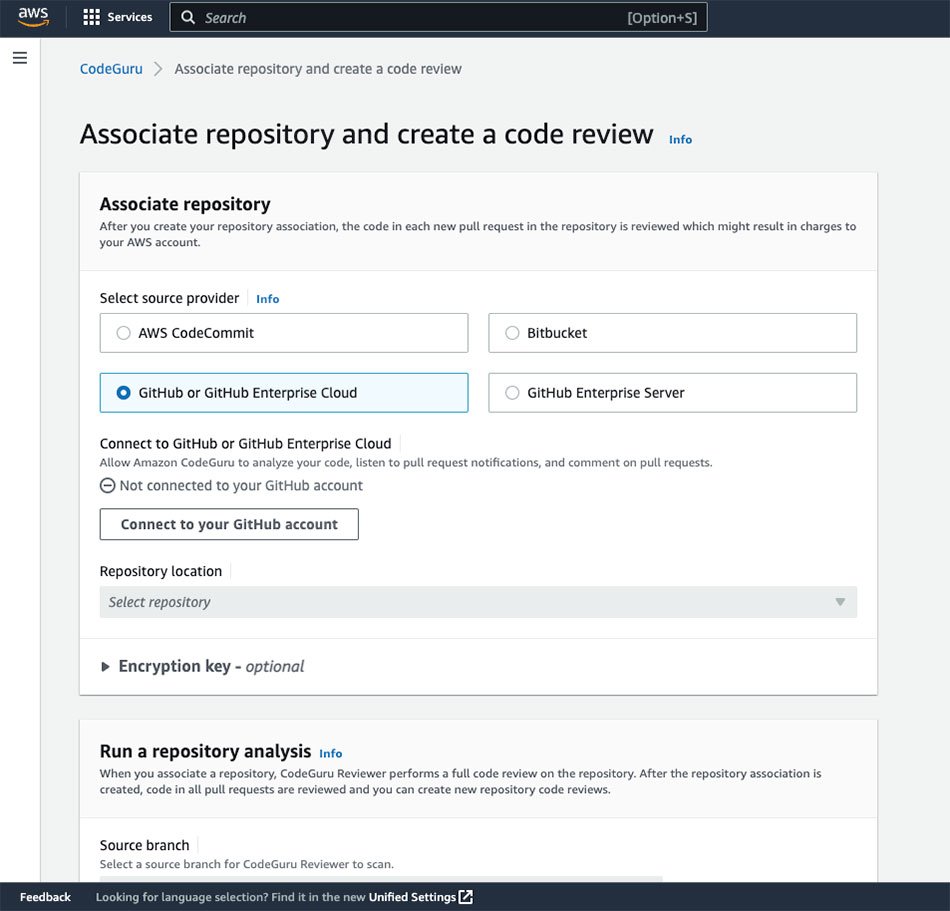Click the search magnifier icon

click(188, 18)
